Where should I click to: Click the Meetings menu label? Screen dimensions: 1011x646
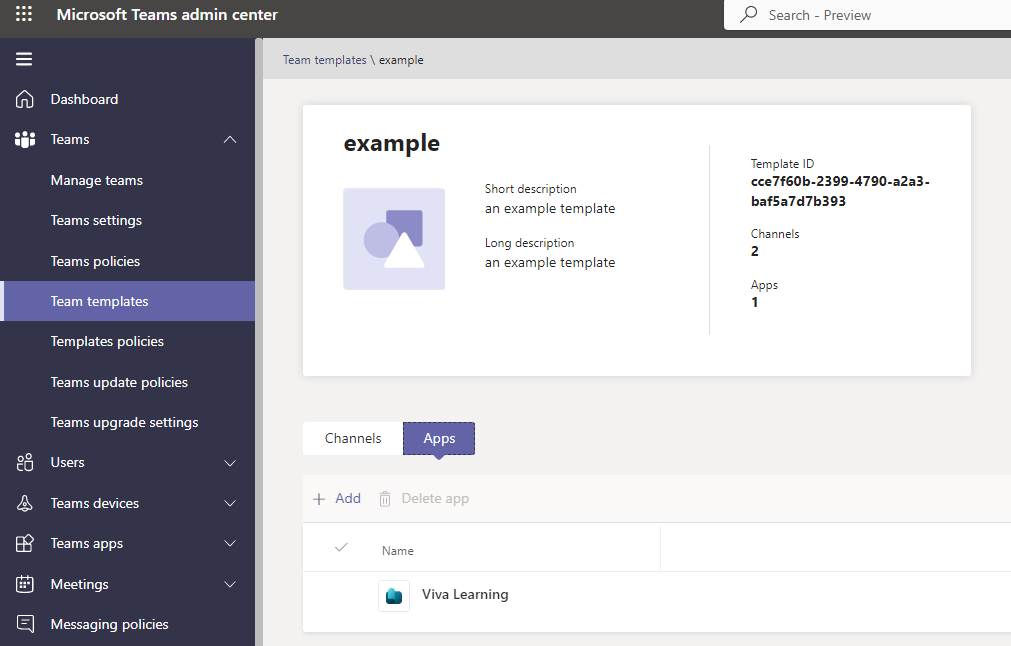pyautogui.click(x=80, y=584)
